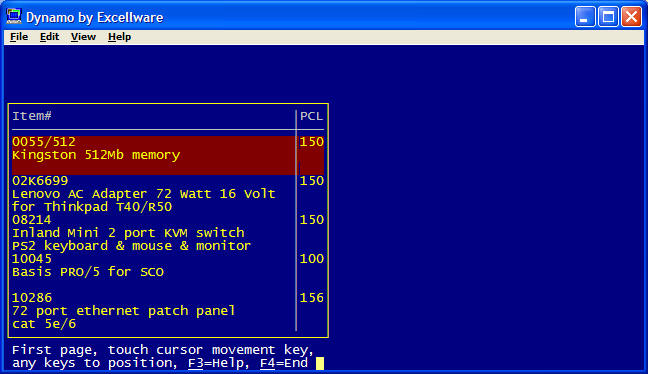This screenshot has width=648, height=374.
Task: Select item 10045 Basis PRO/5 for SCO
Action: tap(168, 272)
